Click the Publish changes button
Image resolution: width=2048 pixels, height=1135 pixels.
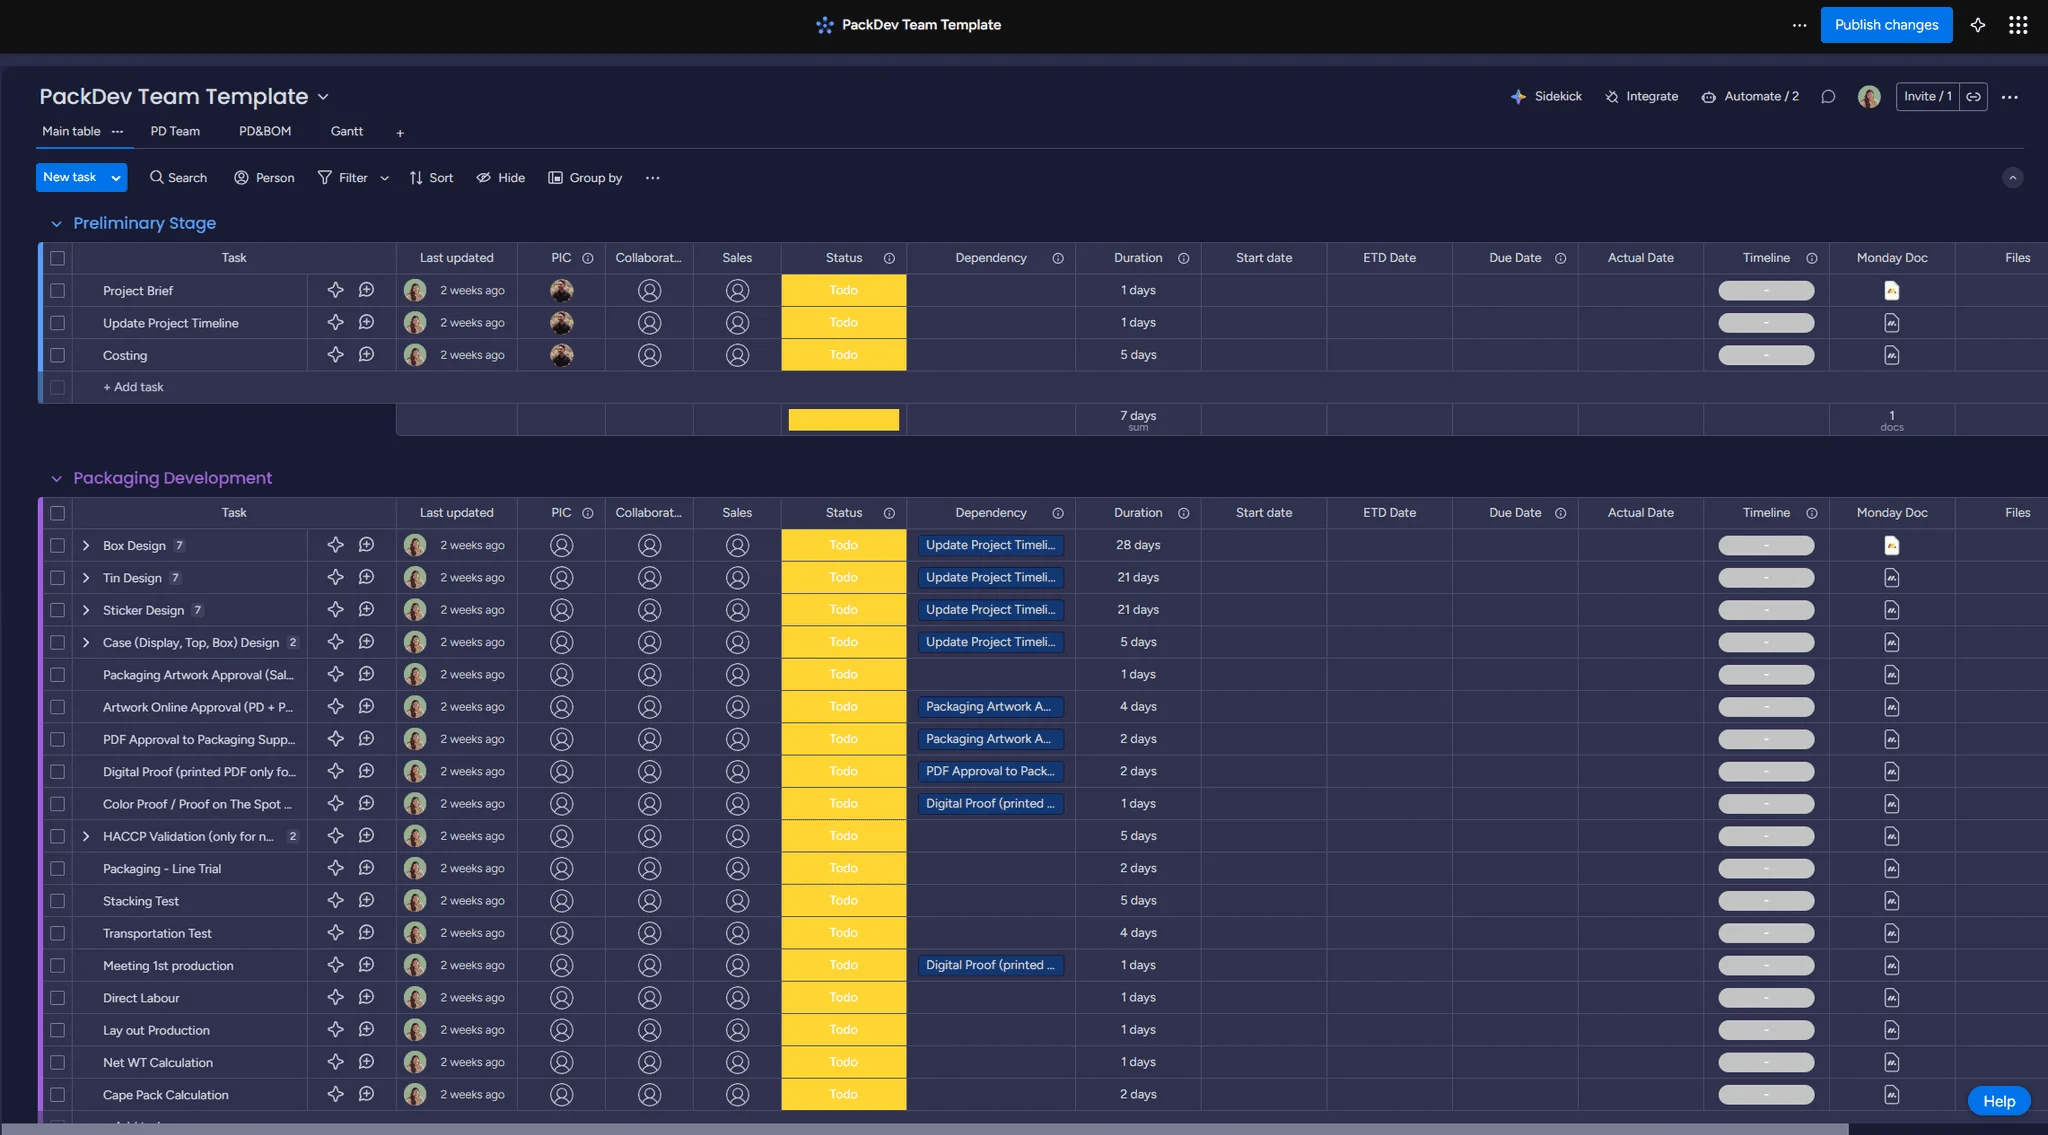coord(1886,24)
